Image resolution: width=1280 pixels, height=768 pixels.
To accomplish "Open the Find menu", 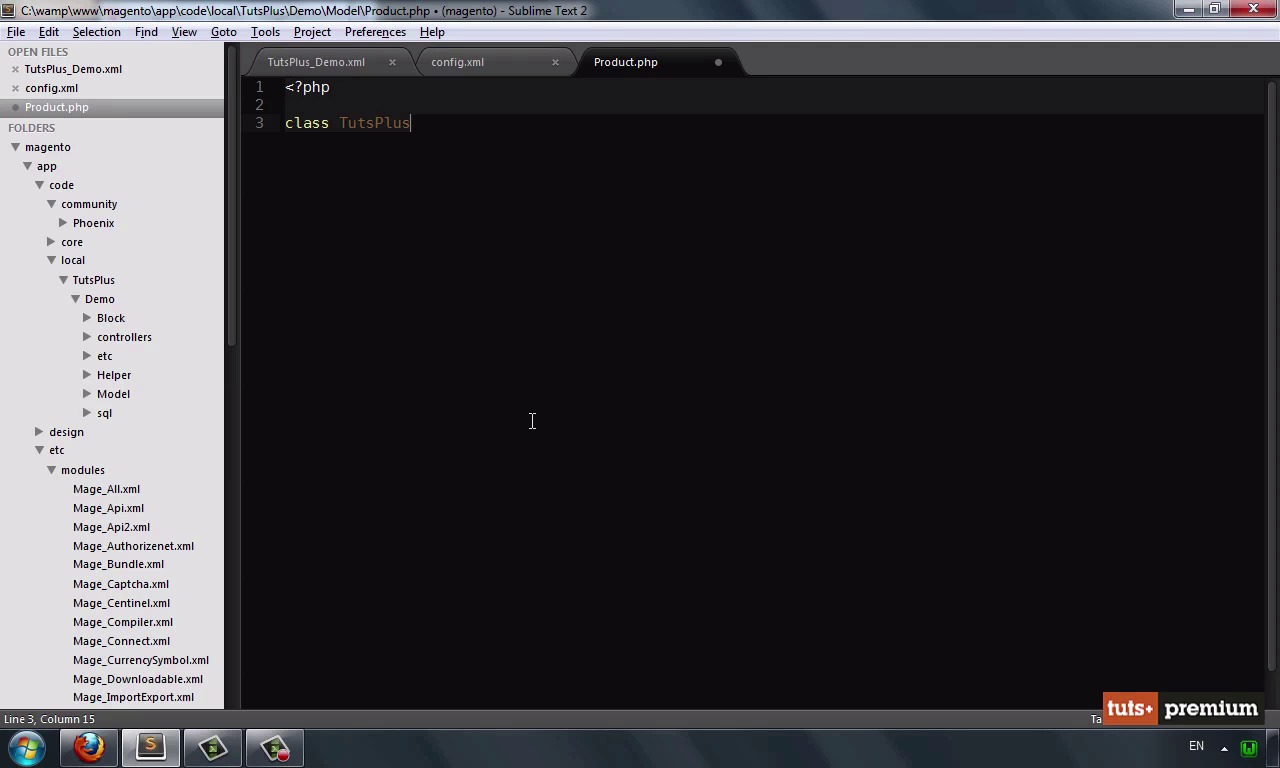I will pos(146,32).
